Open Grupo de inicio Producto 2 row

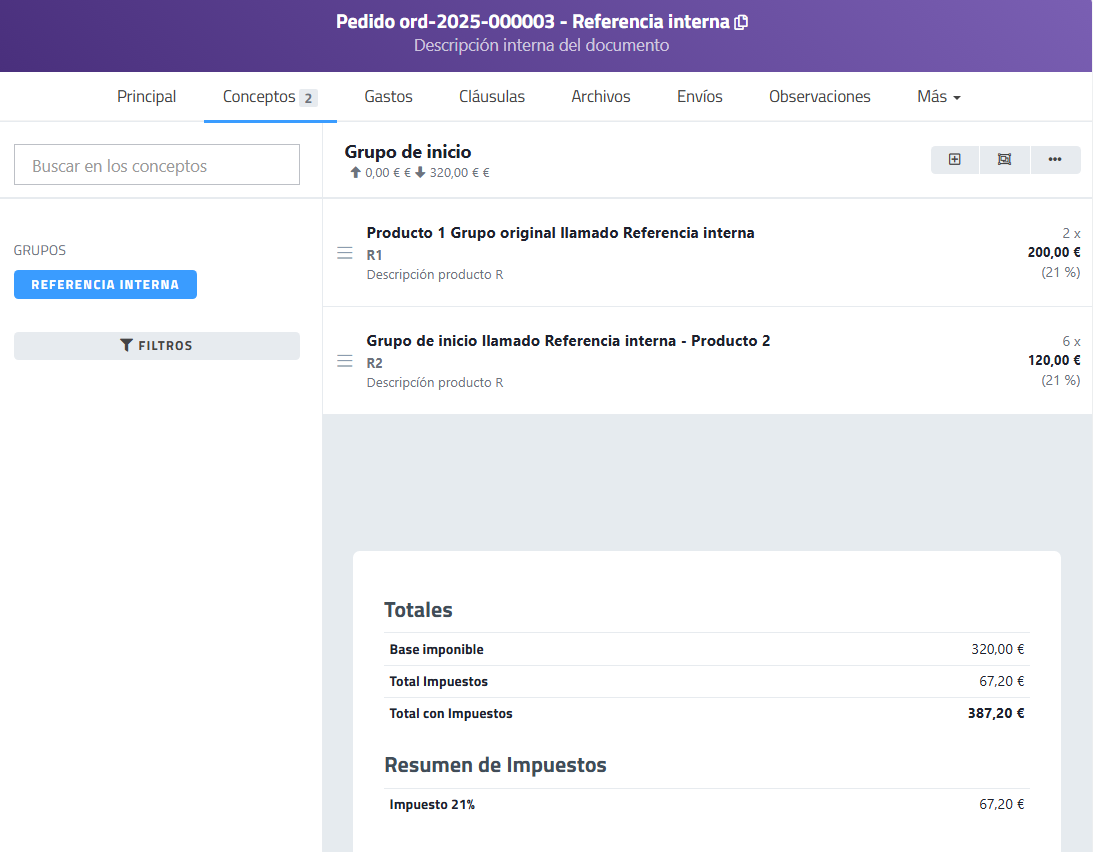point(568,341)
